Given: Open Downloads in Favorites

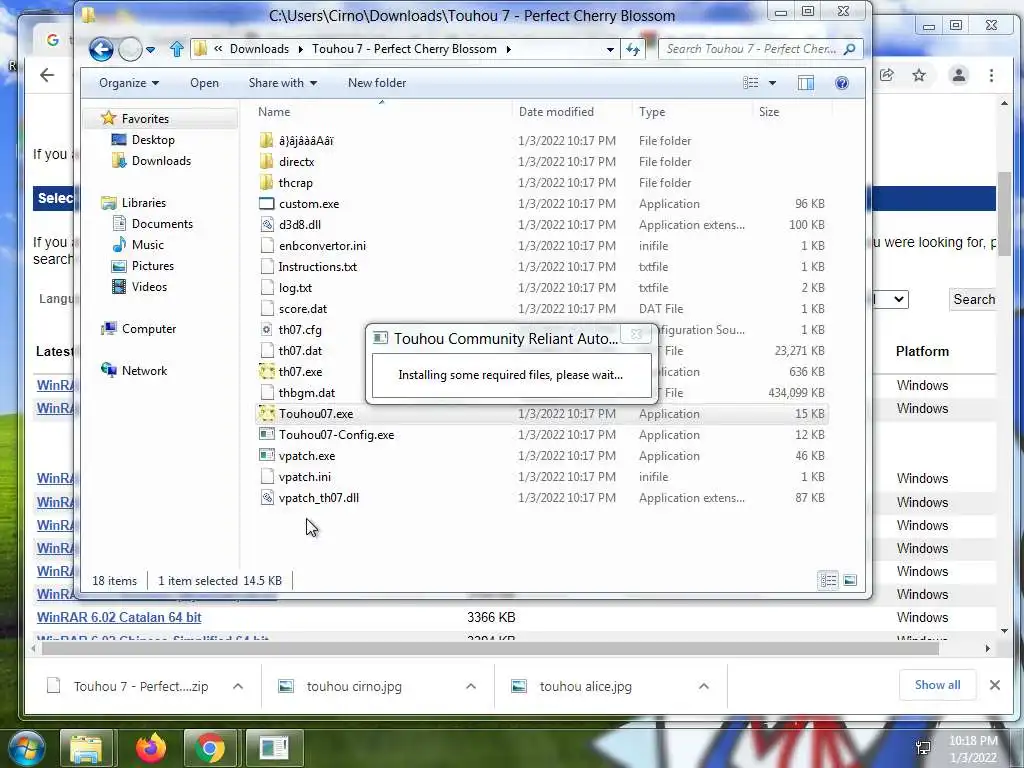Looking at the screenshot, I should click(161, 161).
